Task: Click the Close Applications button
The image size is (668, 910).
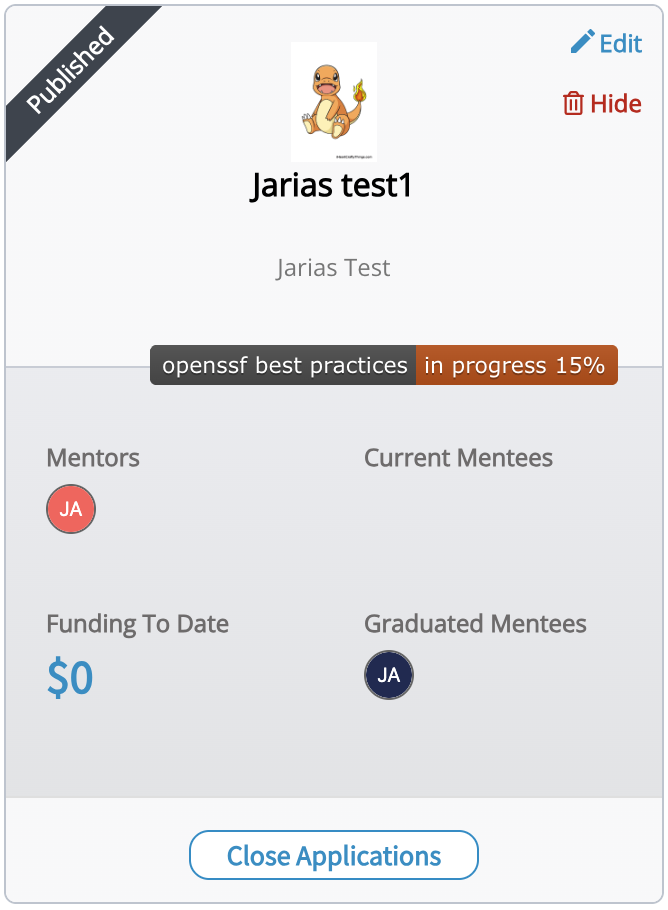Action: pyautogui.click(x=333, y=855)
